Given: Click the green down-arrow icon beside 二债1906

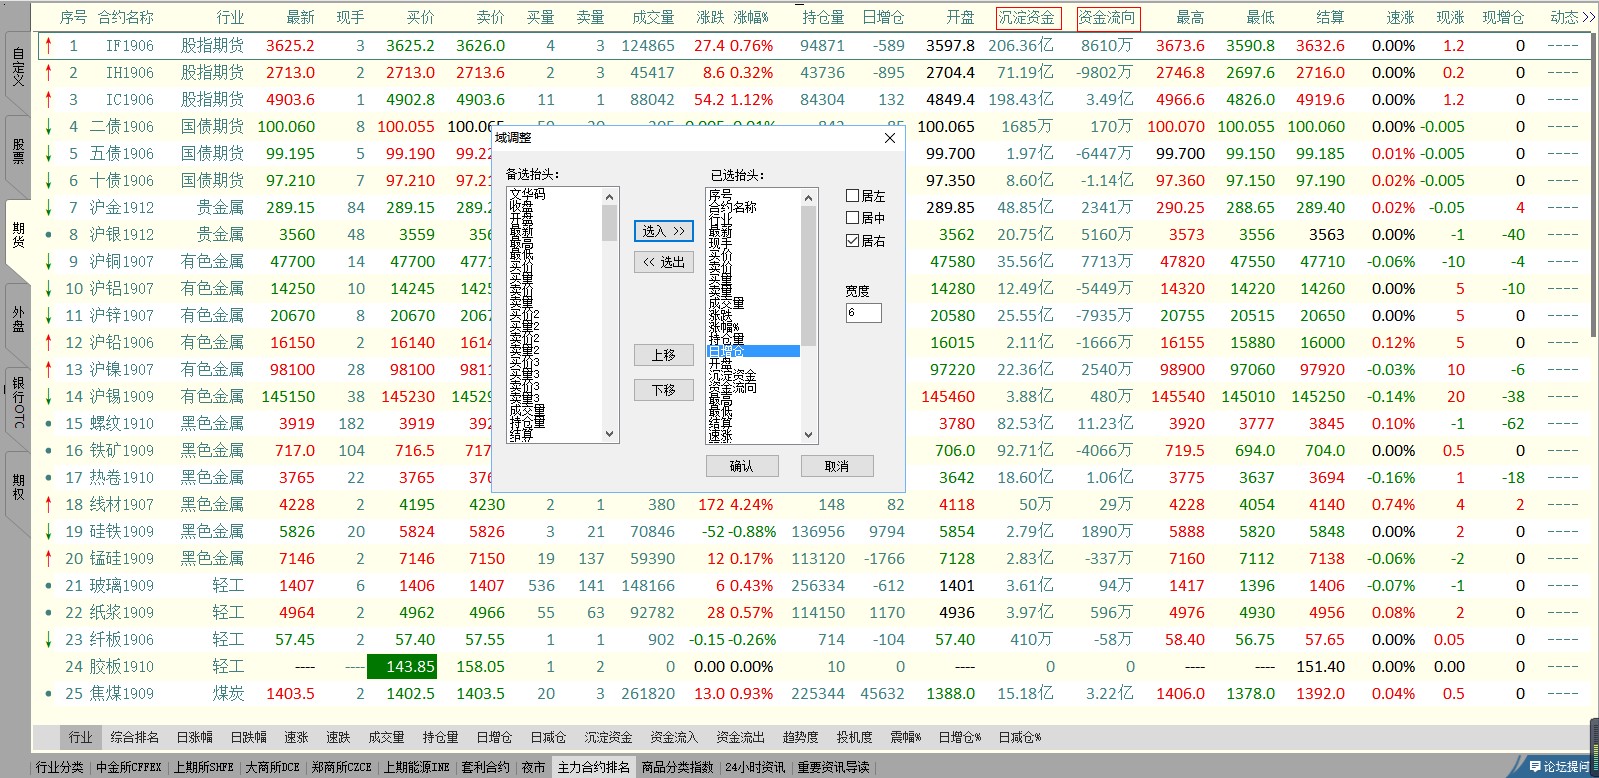Looking at the screenshot, I should 48,127.
